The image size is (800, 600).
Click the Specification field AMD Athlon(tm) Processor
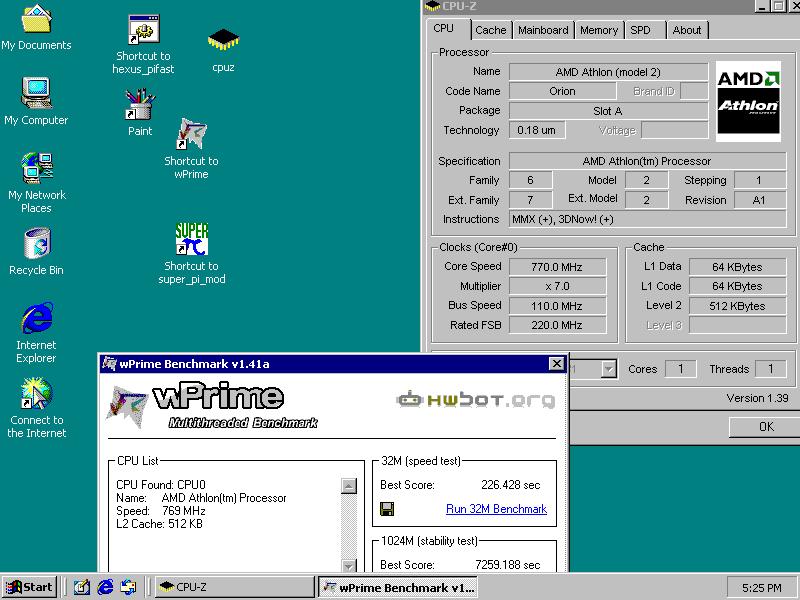coord(647,161)
